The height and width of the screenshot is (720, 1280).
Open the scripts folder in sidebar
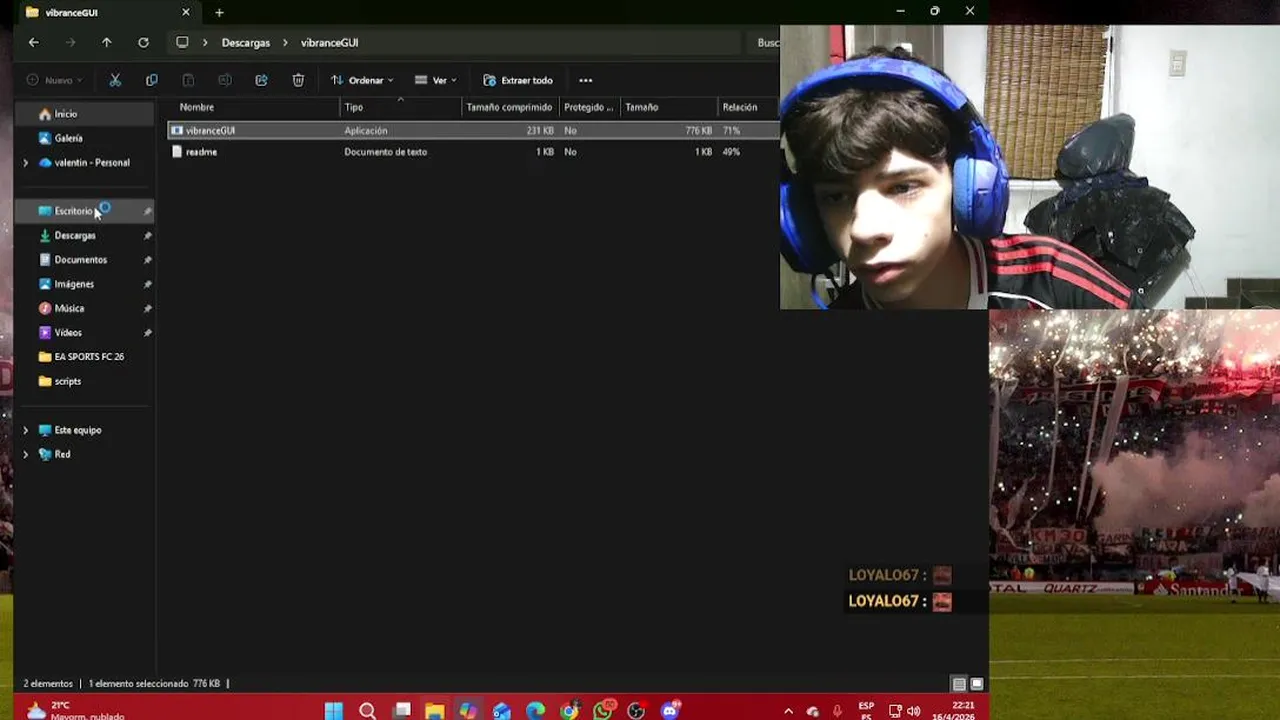[x=85, y=381]
